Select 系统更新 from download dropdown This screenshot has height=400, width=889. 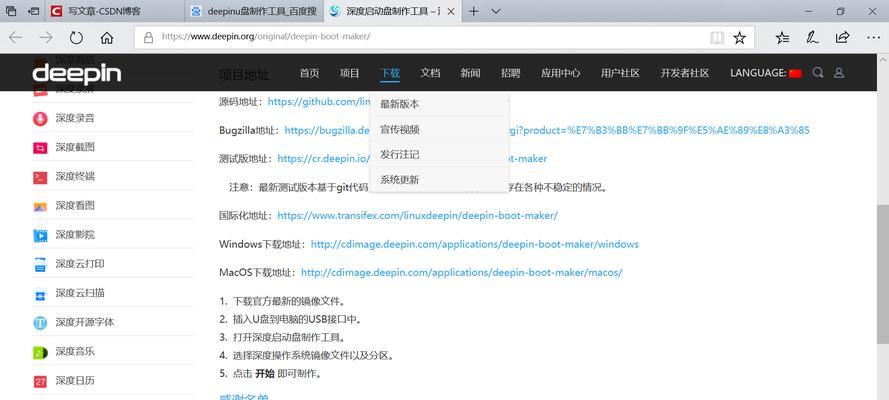coord(439,180)
